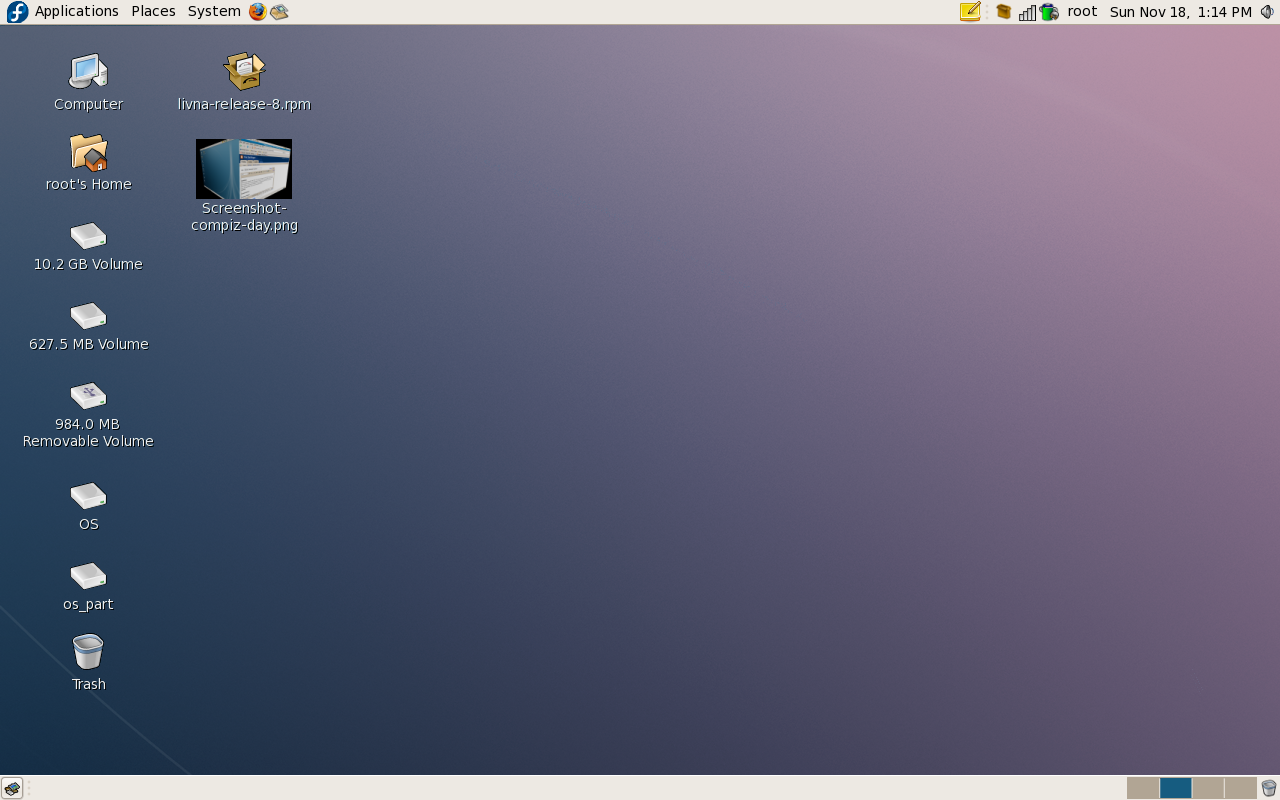Launch the mail client panel icon
Viewport: 1280px width, 800px height.
coord(279,12)
